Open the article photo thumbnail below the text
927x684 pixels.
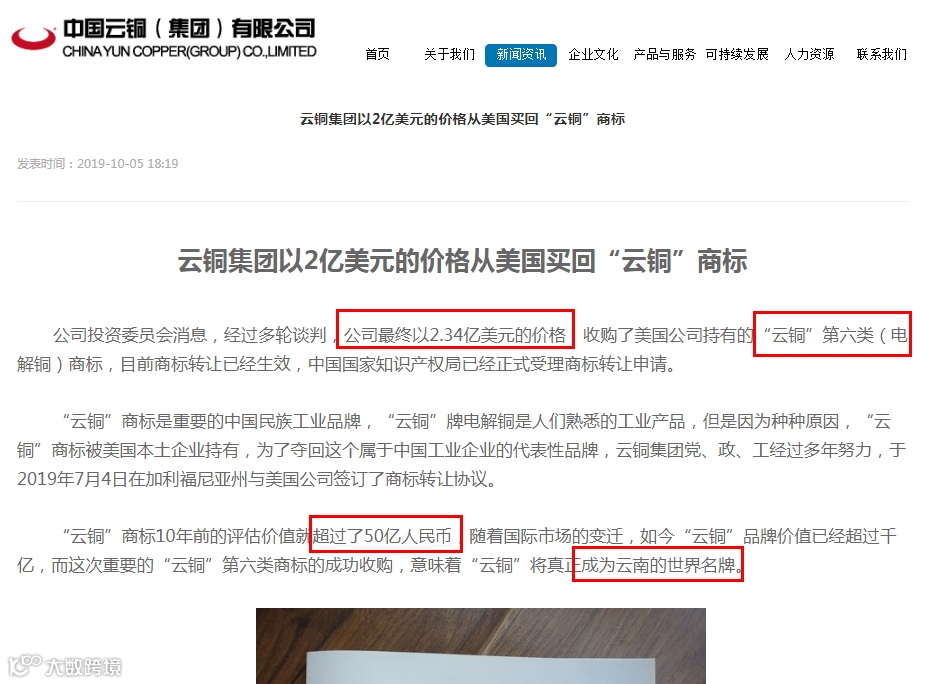[x=481, y=646]
